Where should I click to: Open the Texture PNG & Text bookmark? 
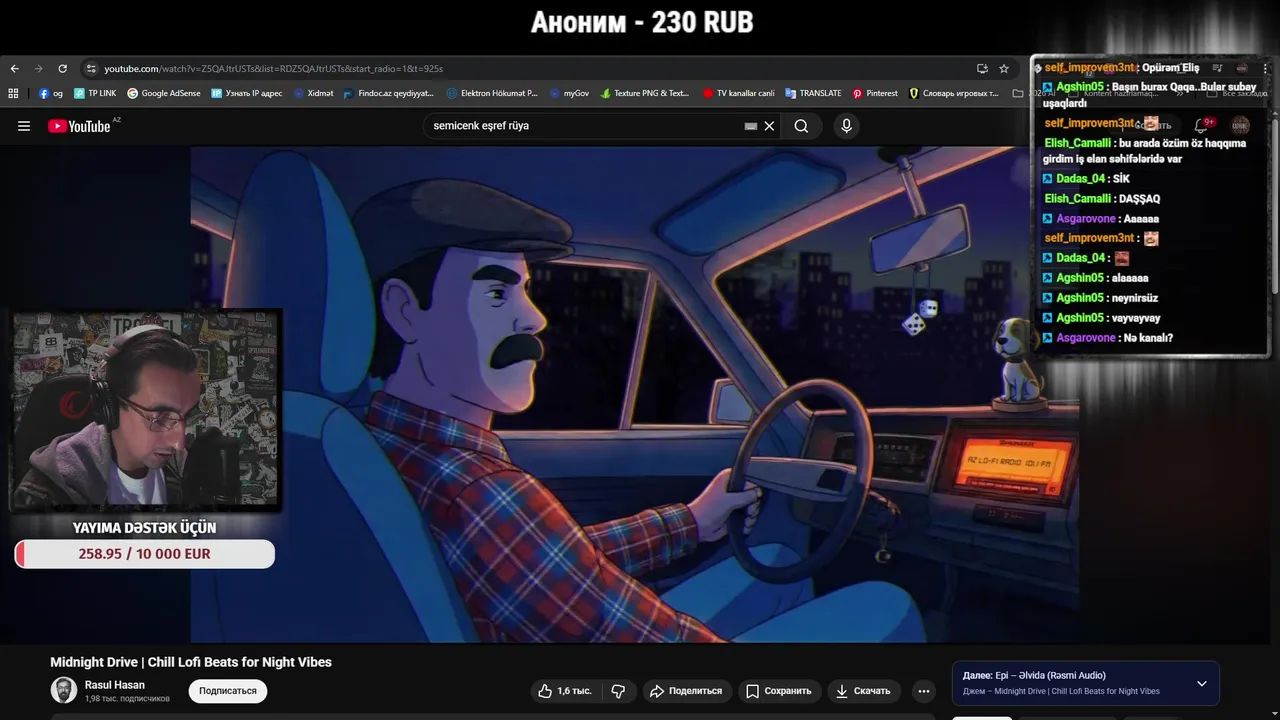(x=645, y=93)
